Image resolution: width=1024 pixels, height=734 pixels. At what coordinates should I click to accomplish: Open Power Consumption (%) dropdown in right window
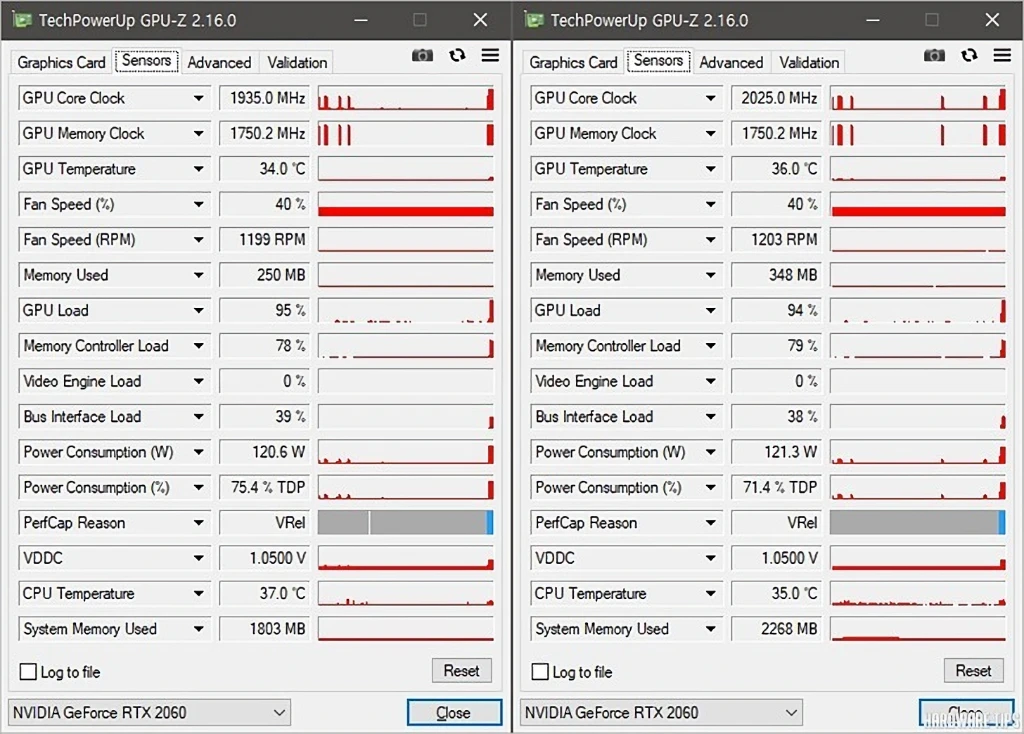click(x=710, y=487)
